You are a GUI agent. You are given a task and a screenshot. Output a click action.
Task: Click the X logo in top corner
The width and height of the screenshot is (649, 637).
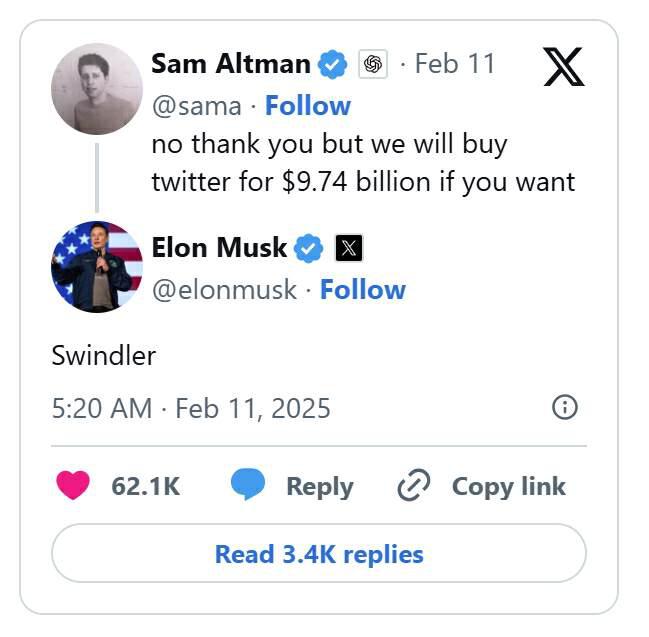(563, 67)
